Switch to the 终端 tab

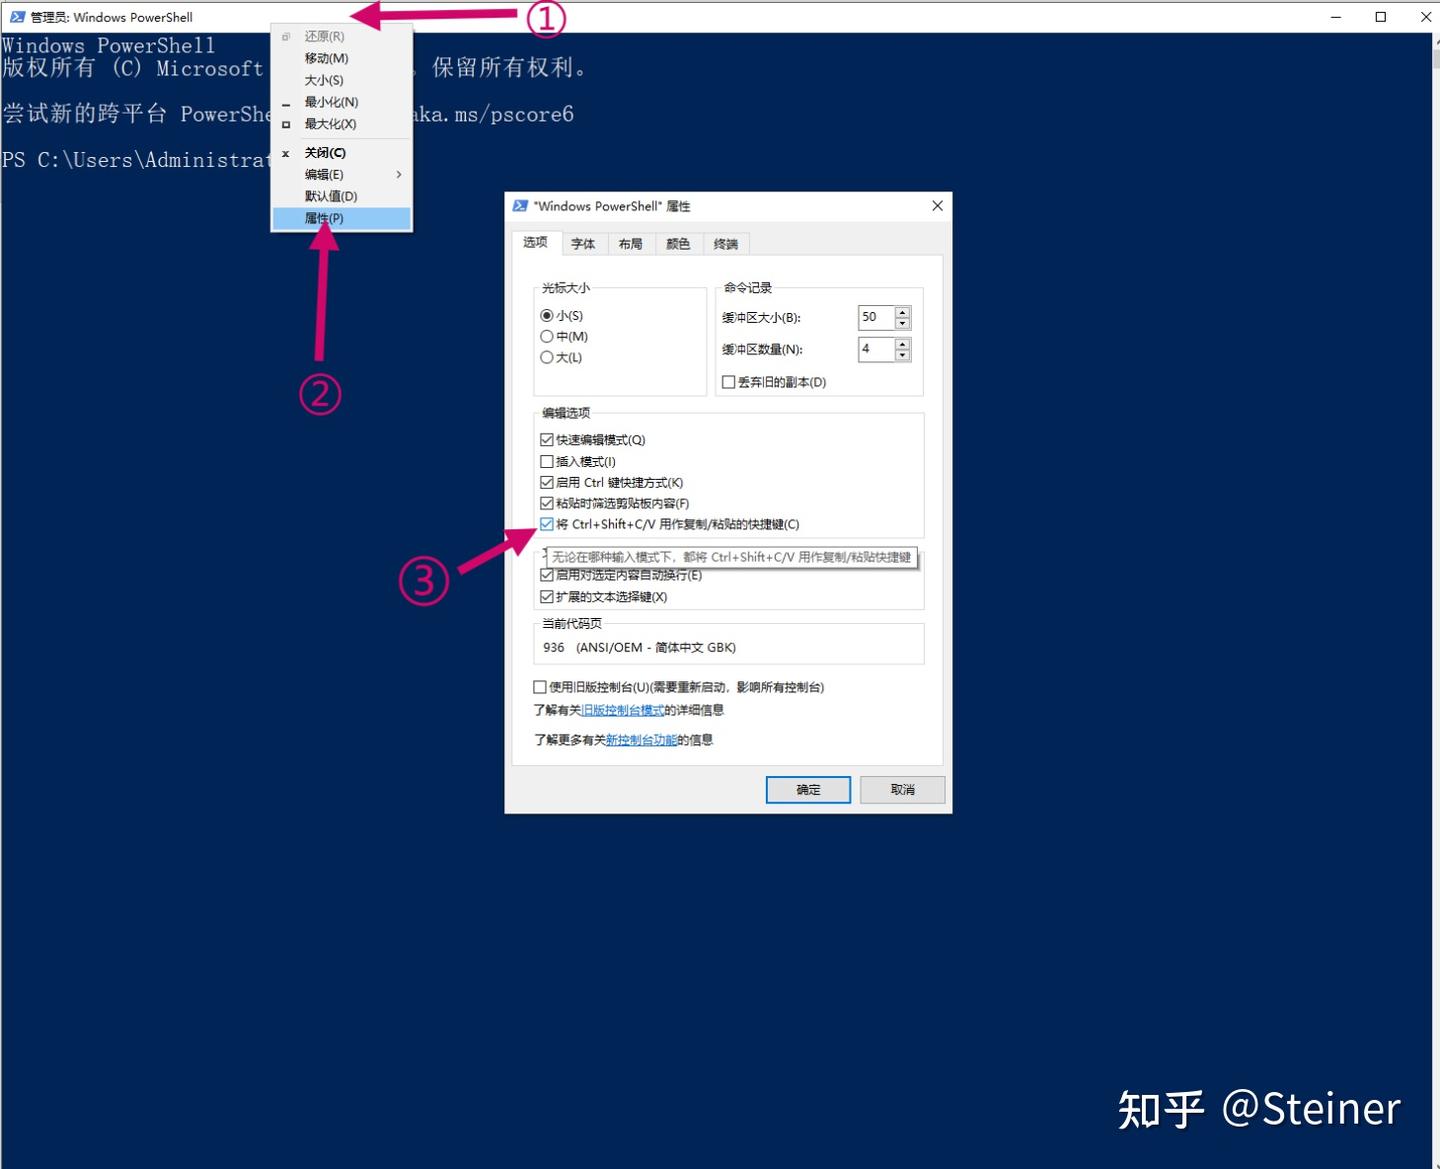[726, 243]
